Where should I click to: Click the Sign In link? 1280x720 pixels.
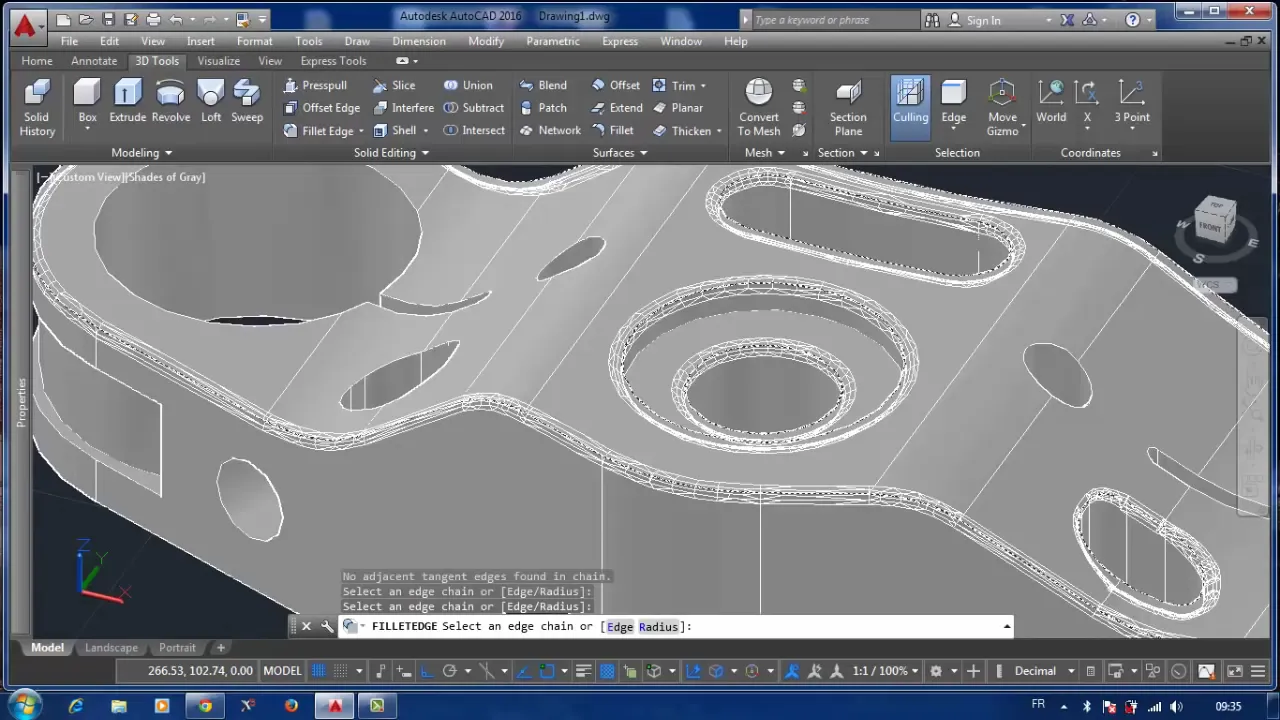click(982, 19)
